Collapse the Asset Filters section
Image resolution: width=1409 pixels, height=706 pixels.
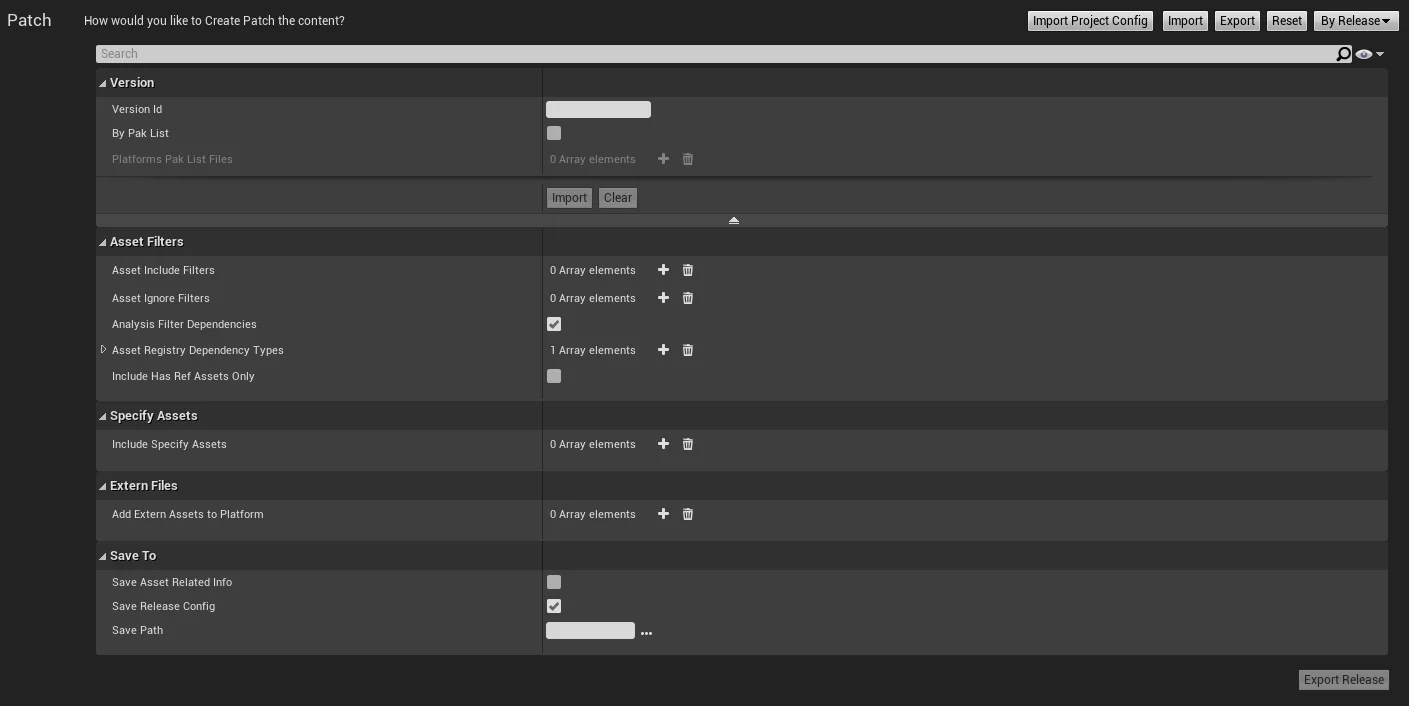pyautogui.click(x=103, y=242)
